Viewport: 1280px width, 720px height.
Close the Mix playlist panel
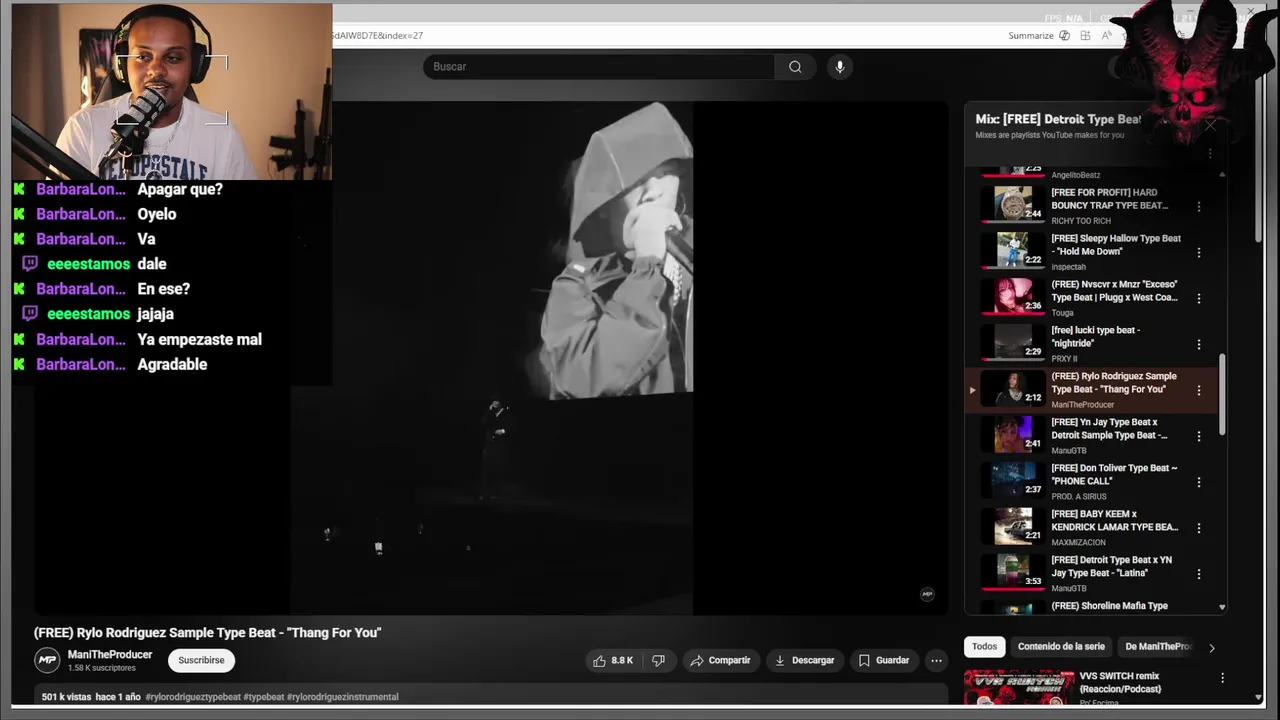(x=1210, y=125)
